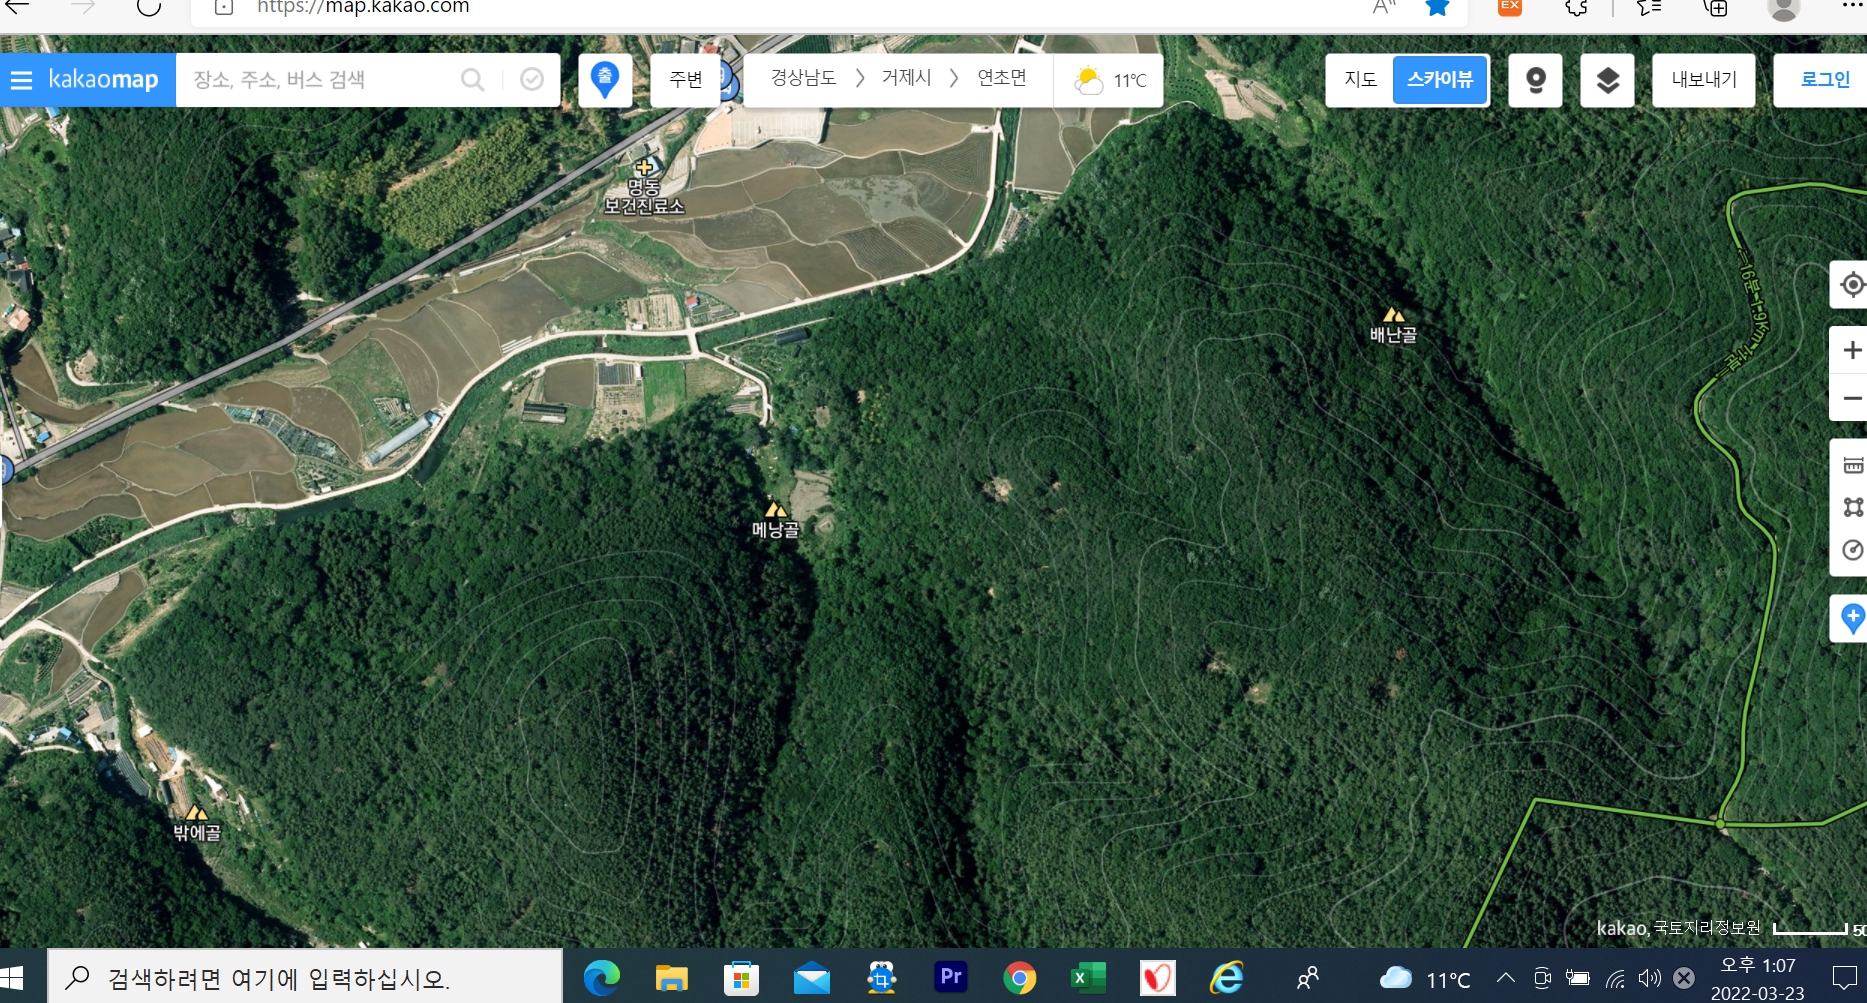
Task: Zoom in with the plus button
Action: pos(1852,350)
